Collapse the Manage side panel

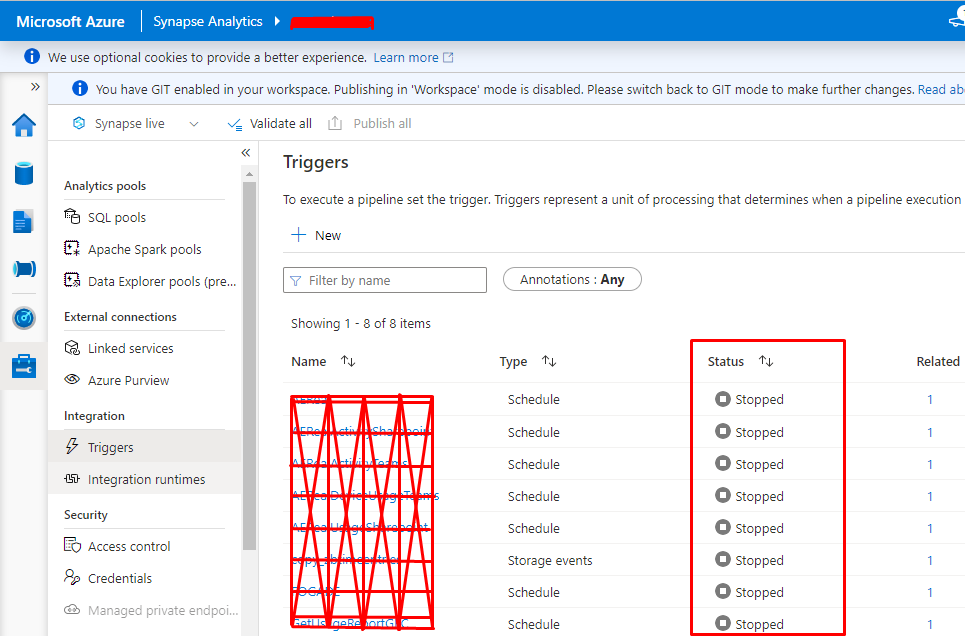(246, 153)
